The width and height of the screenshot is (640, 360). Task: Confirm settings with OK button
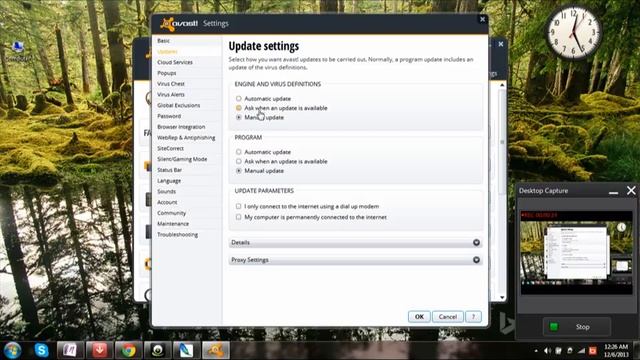click(x=419, y=317)
